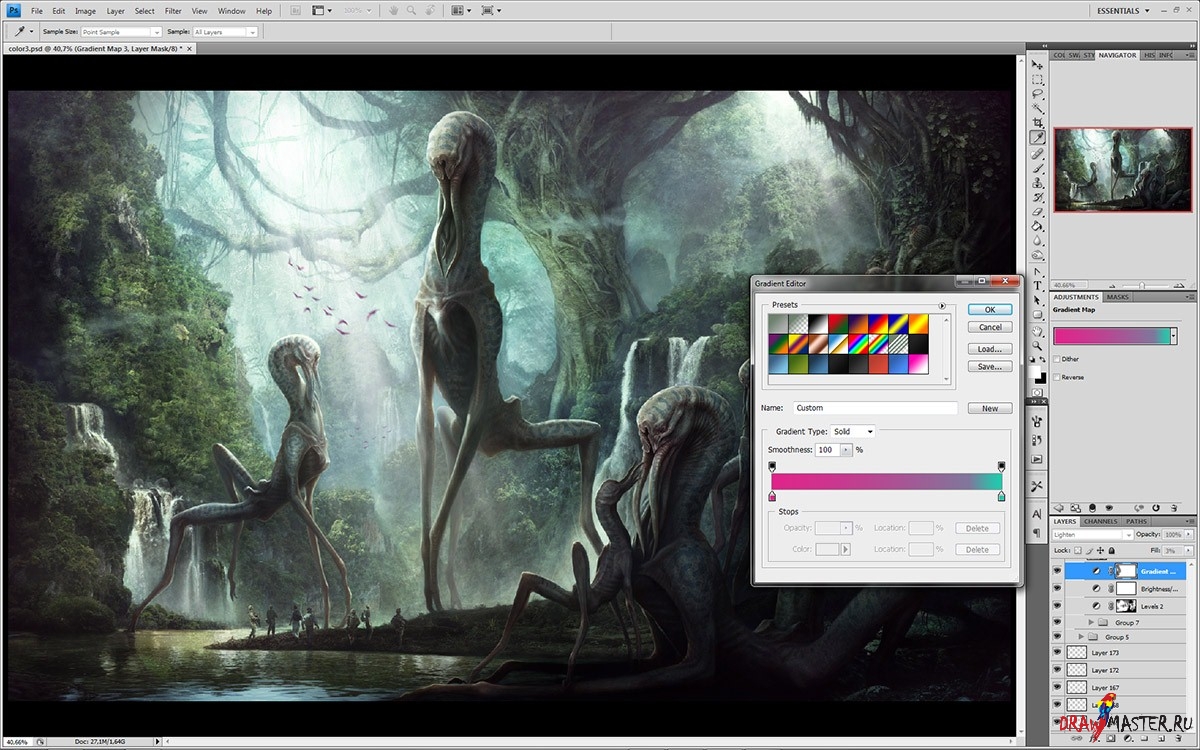The width and height of the screenshot is (1200, 750).
Task: Select the Eraser tool
Action: coord(1037,212)
